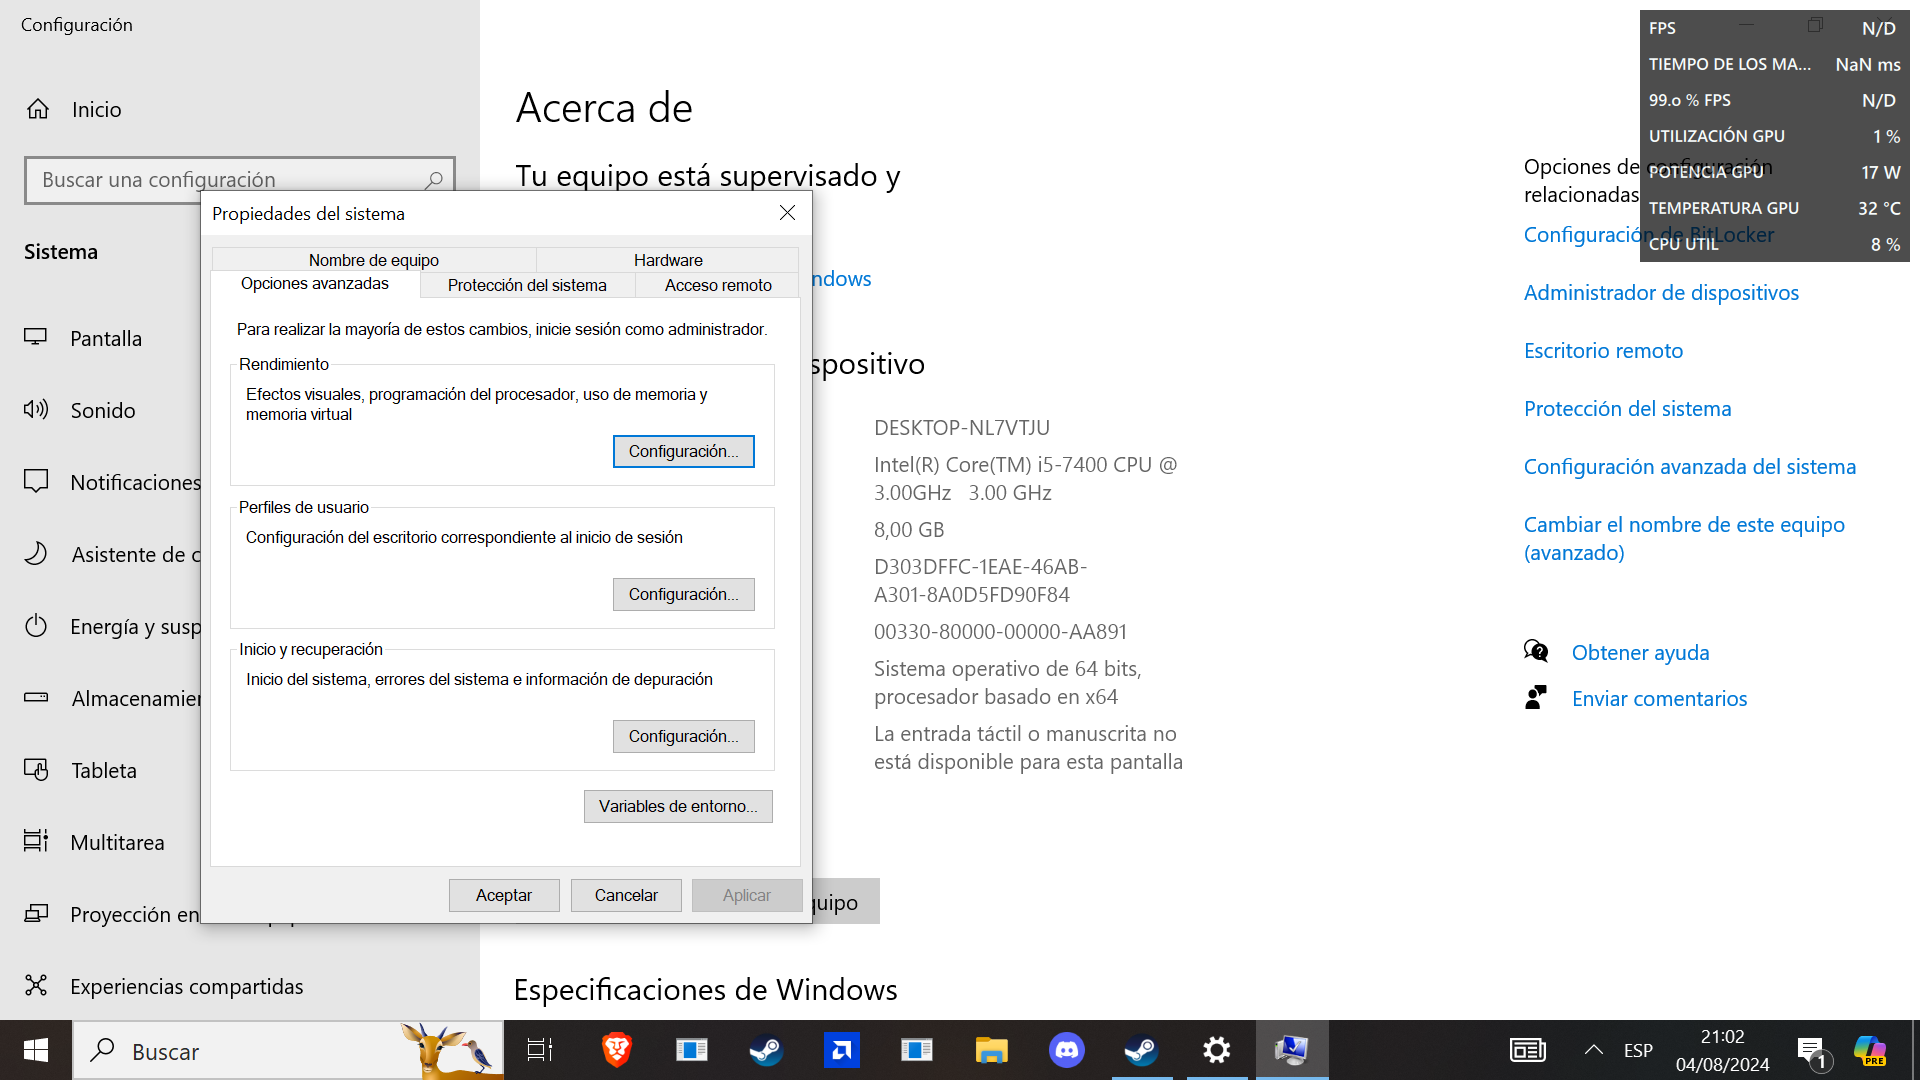Click Variables de entorno button
This screenshot has height=1080, width=1920.
677,806
